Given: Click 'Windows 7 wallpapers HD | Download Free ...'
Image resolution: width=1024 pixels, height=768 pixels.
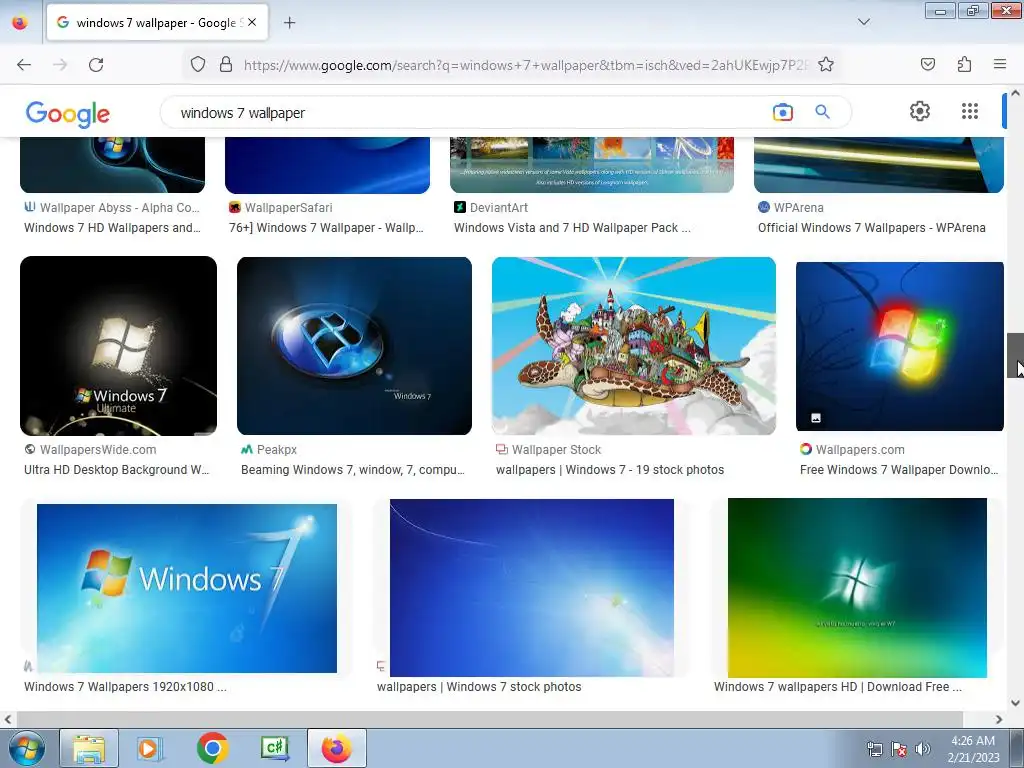Looking at the screenshot, I should (x=838, y=686).
